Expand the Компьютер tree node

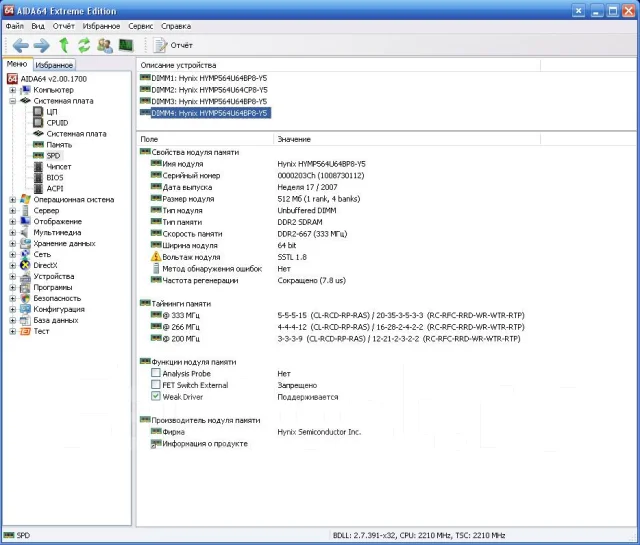13,90
